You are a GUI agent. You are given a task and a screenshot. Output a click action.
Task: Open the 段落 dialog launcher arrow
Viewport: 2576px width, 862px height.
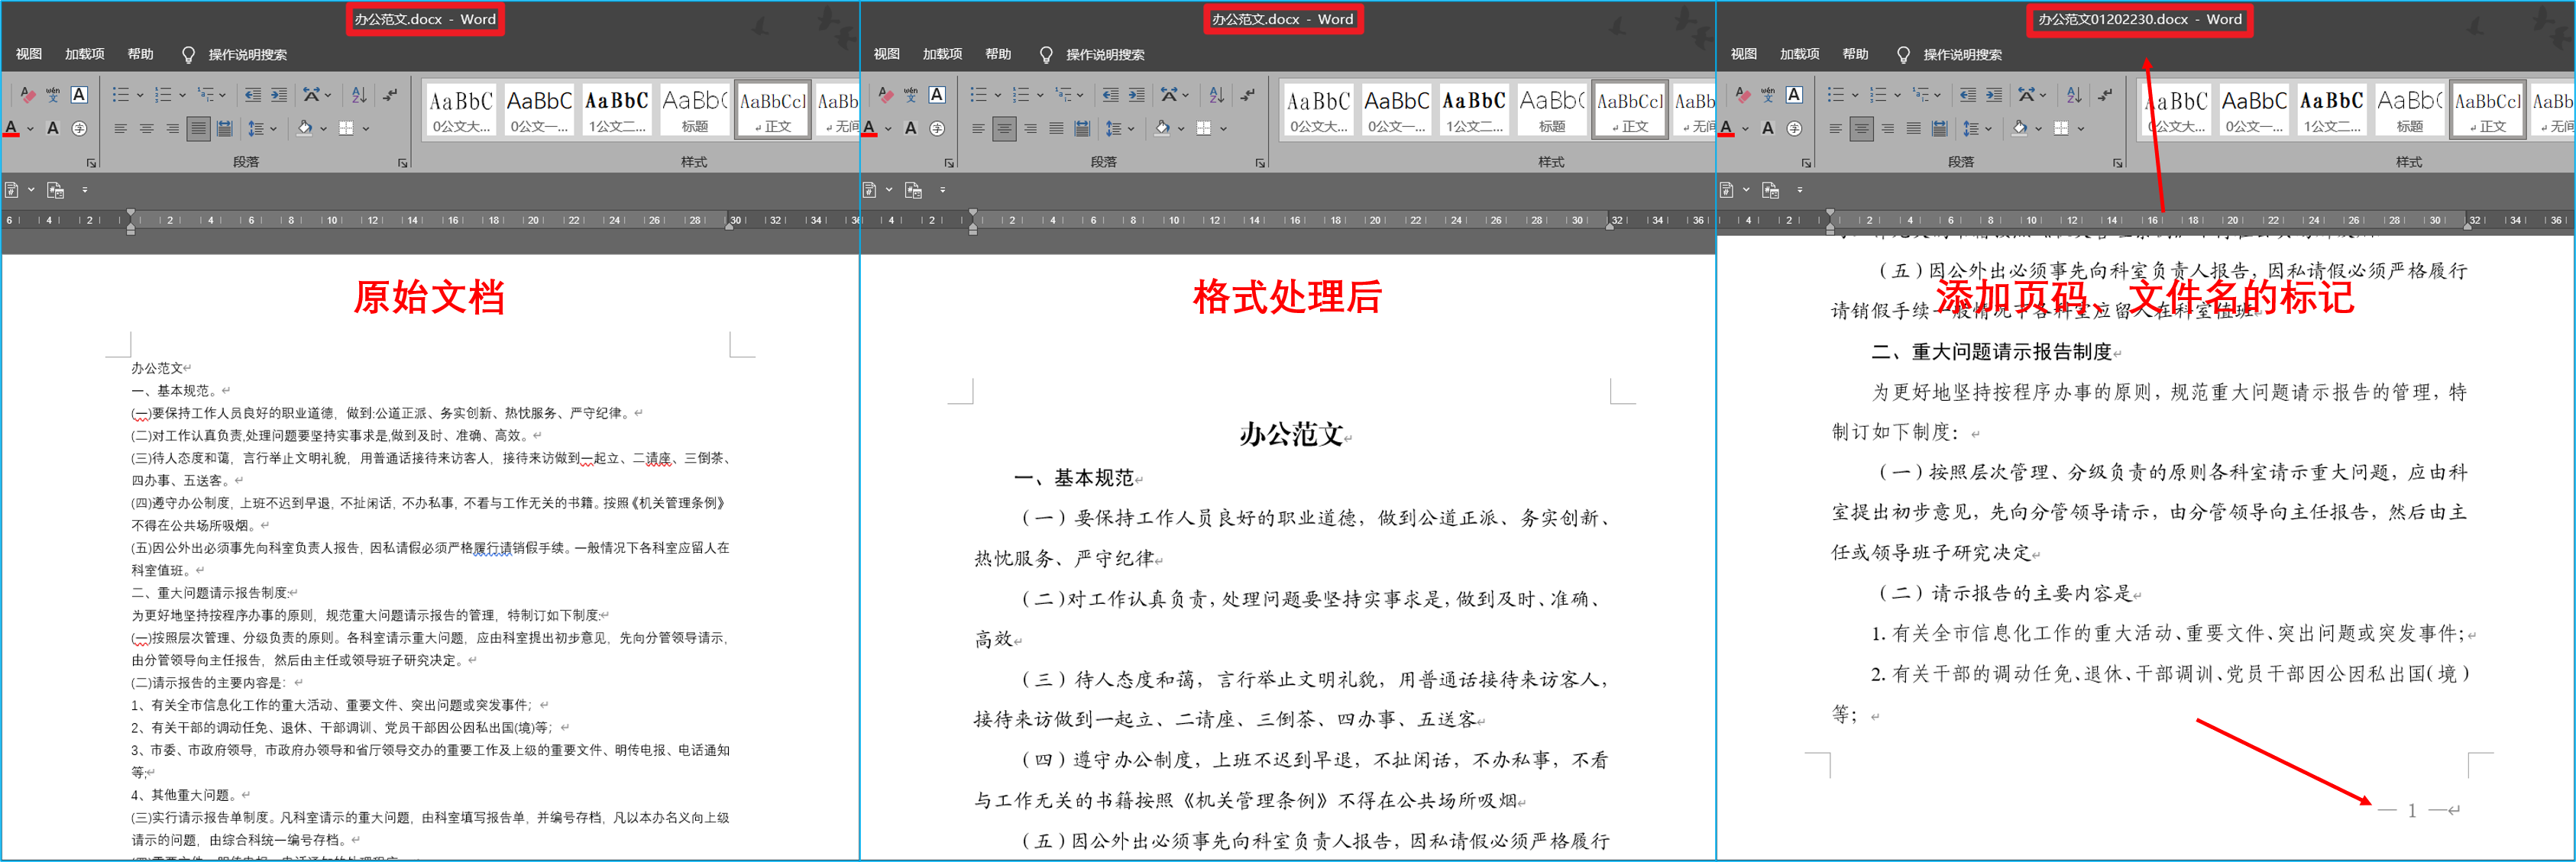[x=403, y=161]
